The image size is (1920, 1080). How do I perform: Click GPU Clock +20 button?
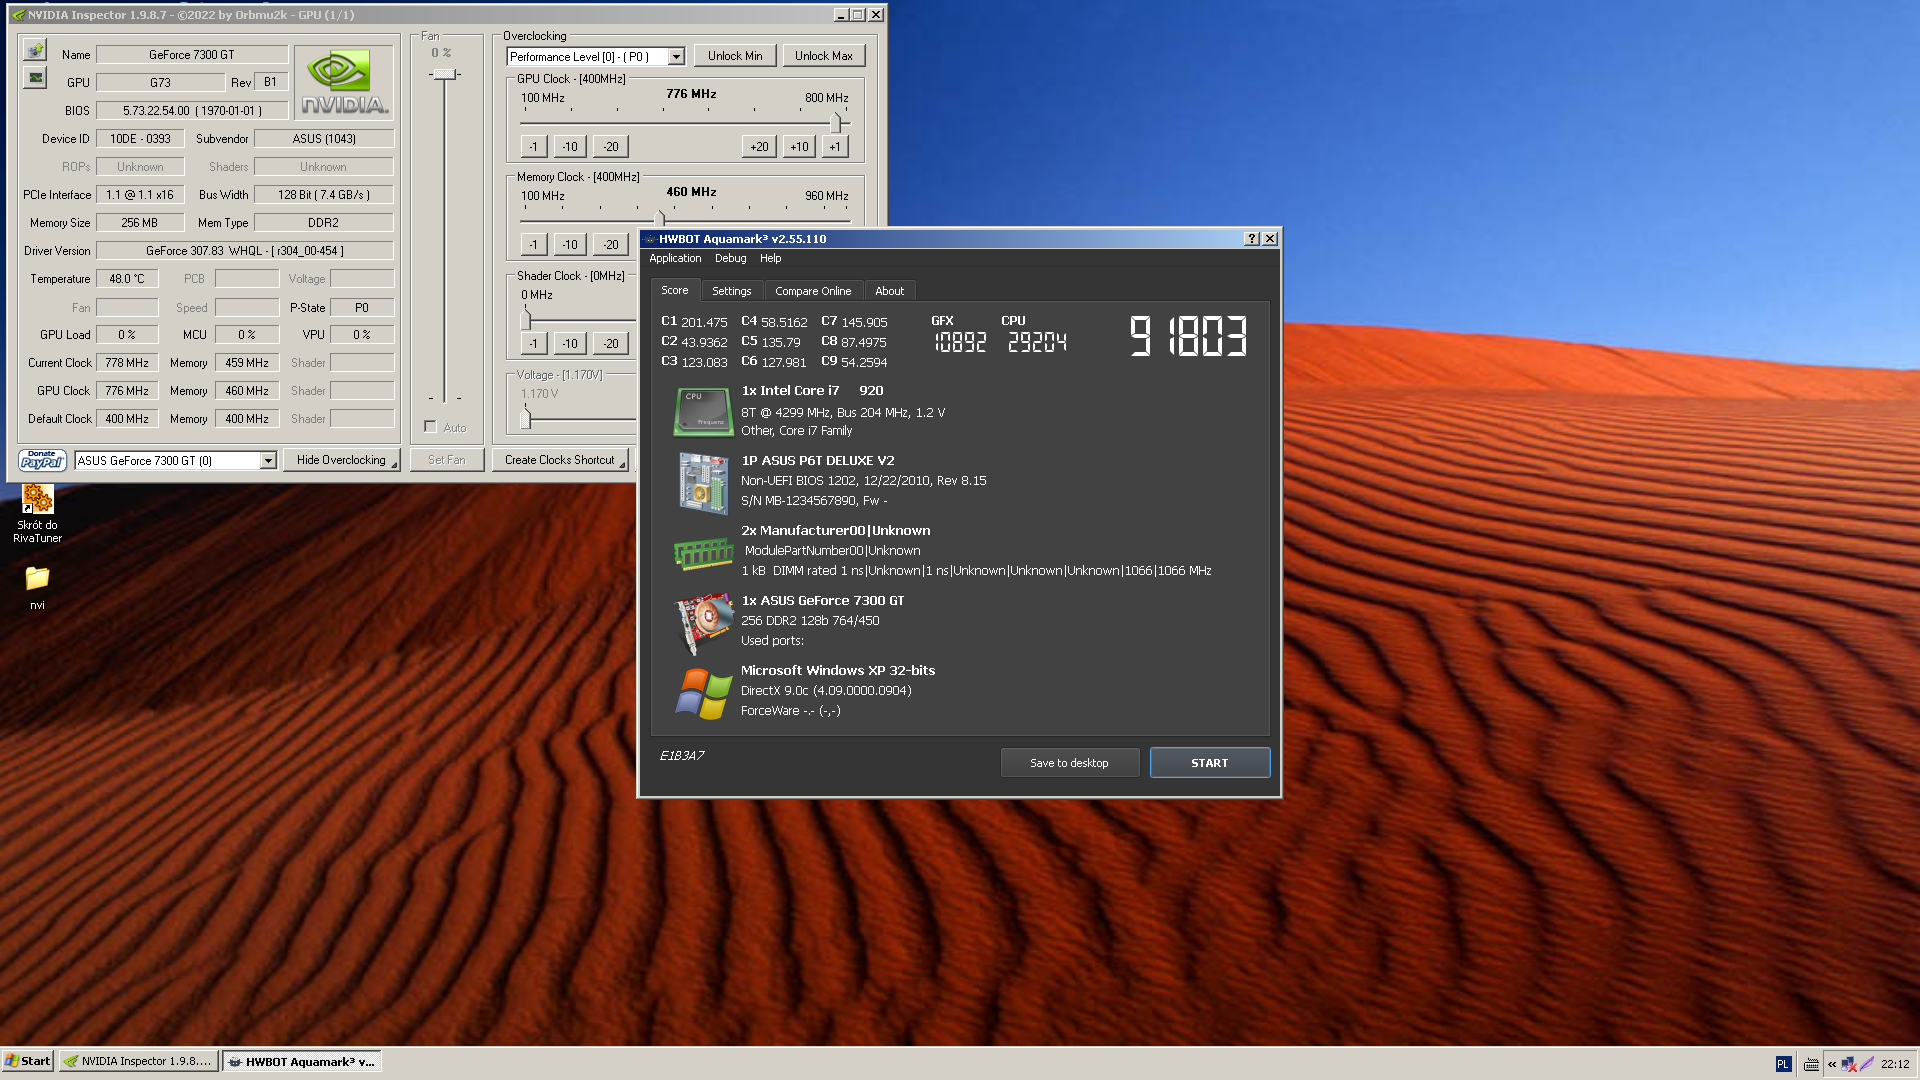[760, 147]
